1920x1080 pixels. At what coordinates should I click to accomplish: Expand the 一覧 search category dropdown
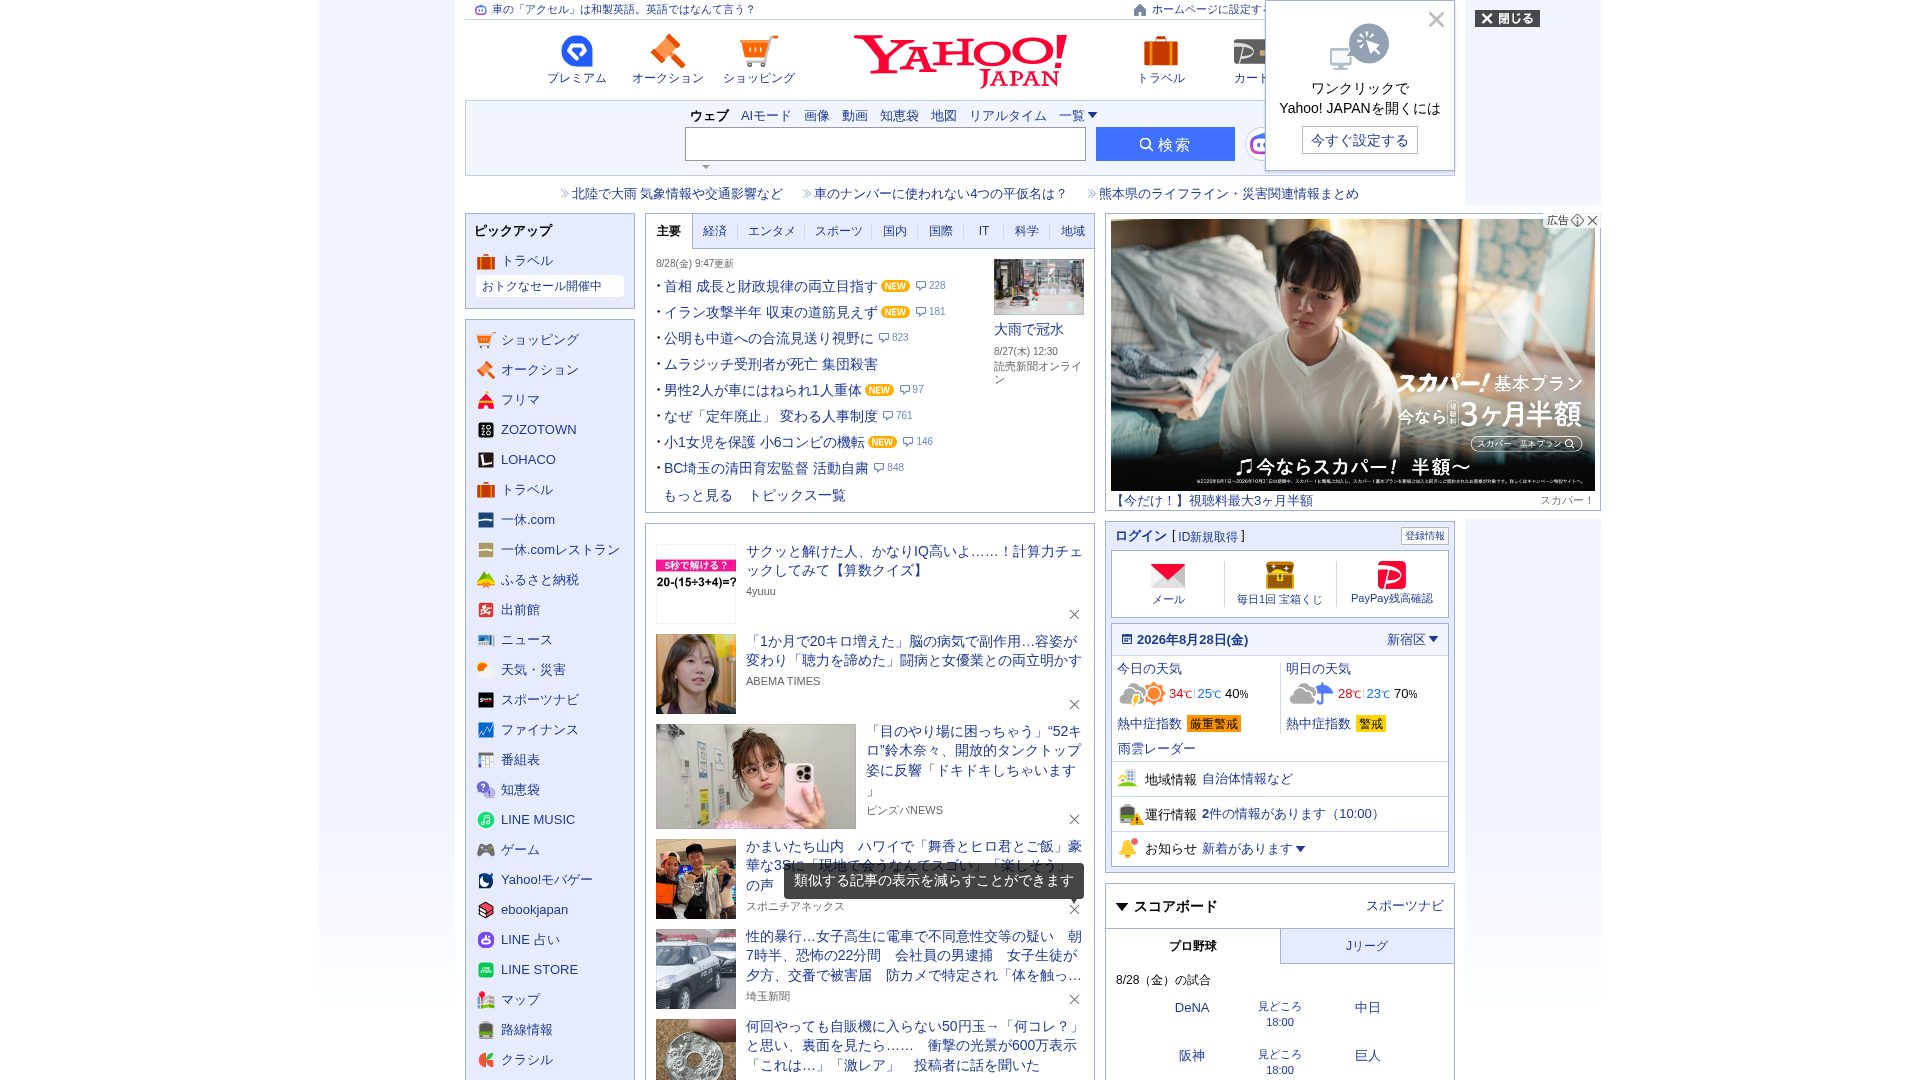pyautogui.click(x=1078, y=116)
